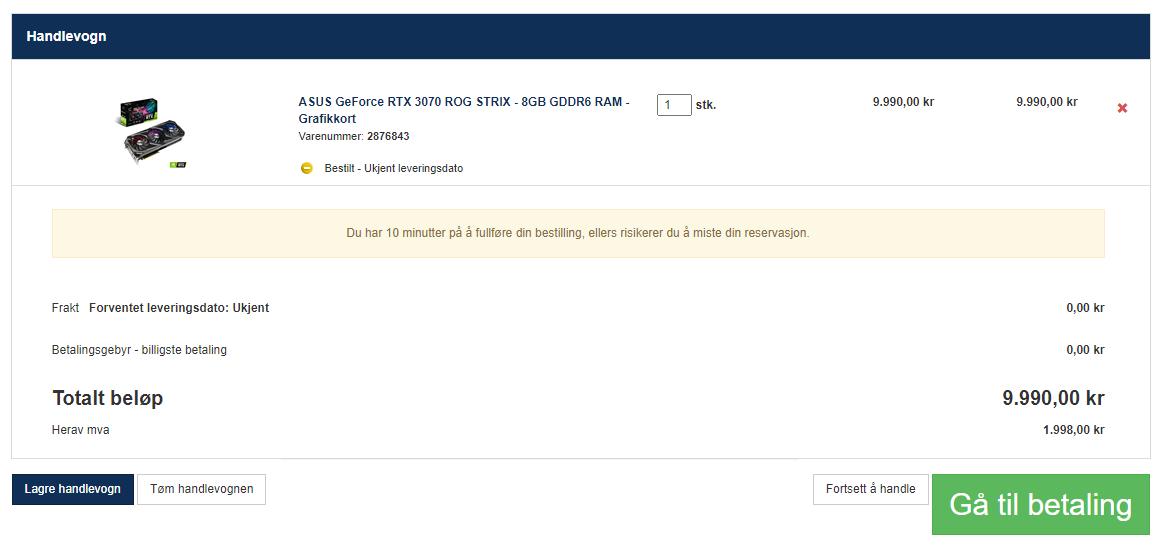Click the VAT amount 1.998,00 kr

pyautogui.click(x=1074, y=429)
